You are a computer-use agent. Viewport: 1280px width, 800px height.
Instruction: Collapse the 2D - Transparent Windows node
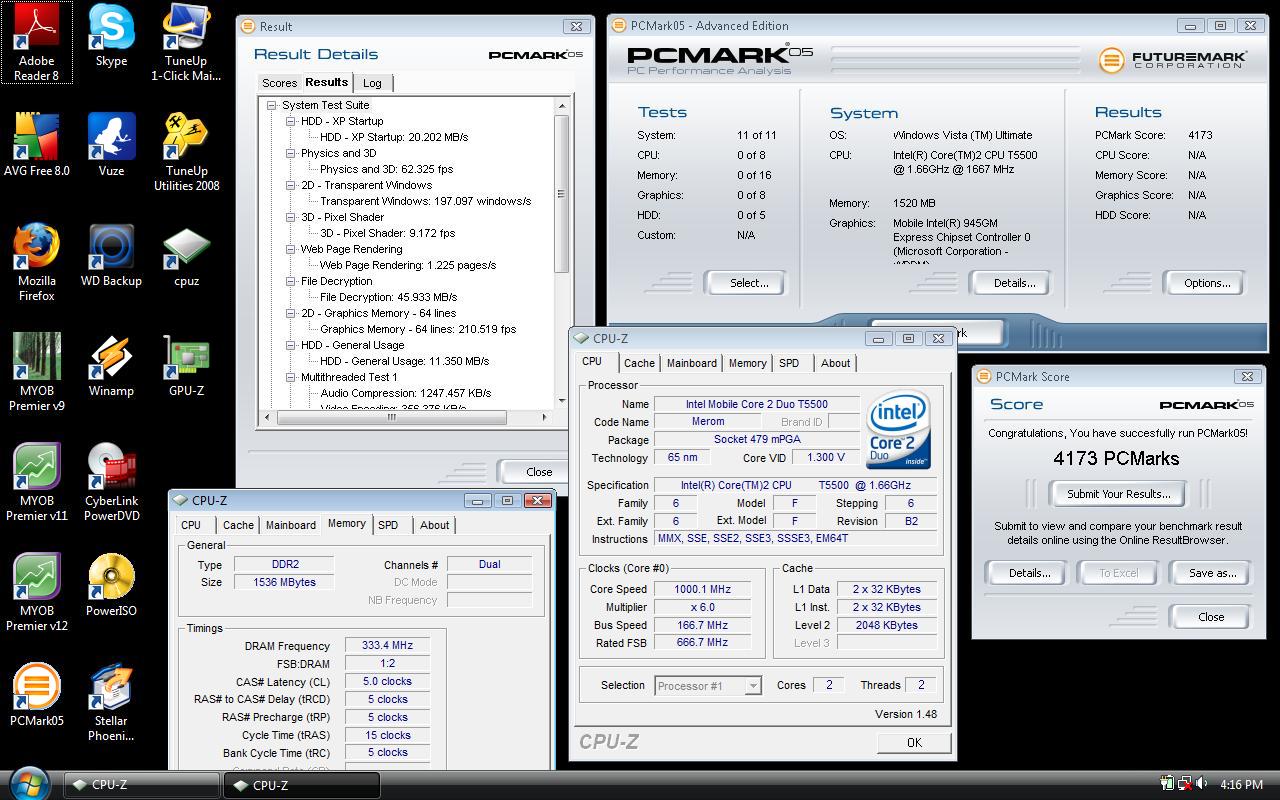[290, 185]
